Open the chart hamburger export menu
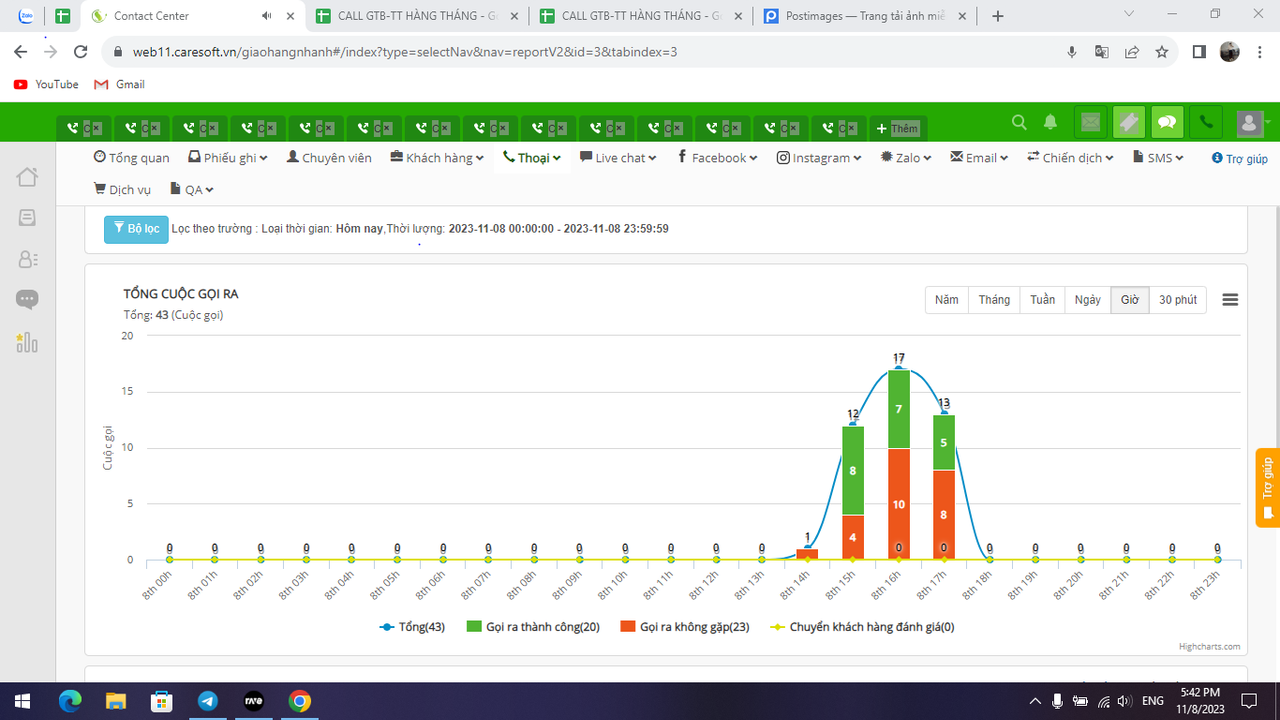Viewport: 1280px width, 720px height. [1230, 300]
